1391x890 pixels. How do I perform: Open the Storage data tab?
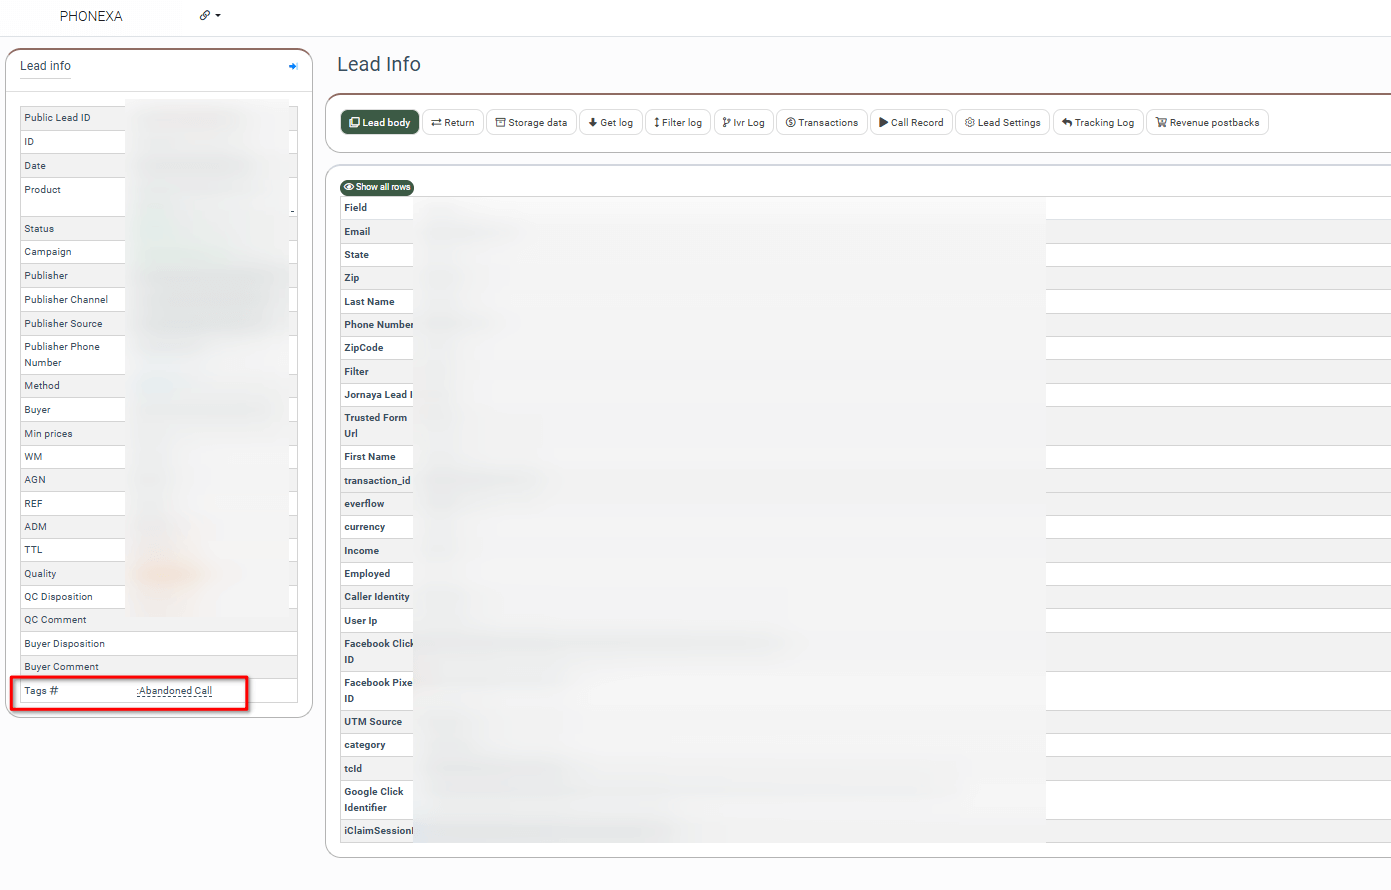(x=531, y=123)
